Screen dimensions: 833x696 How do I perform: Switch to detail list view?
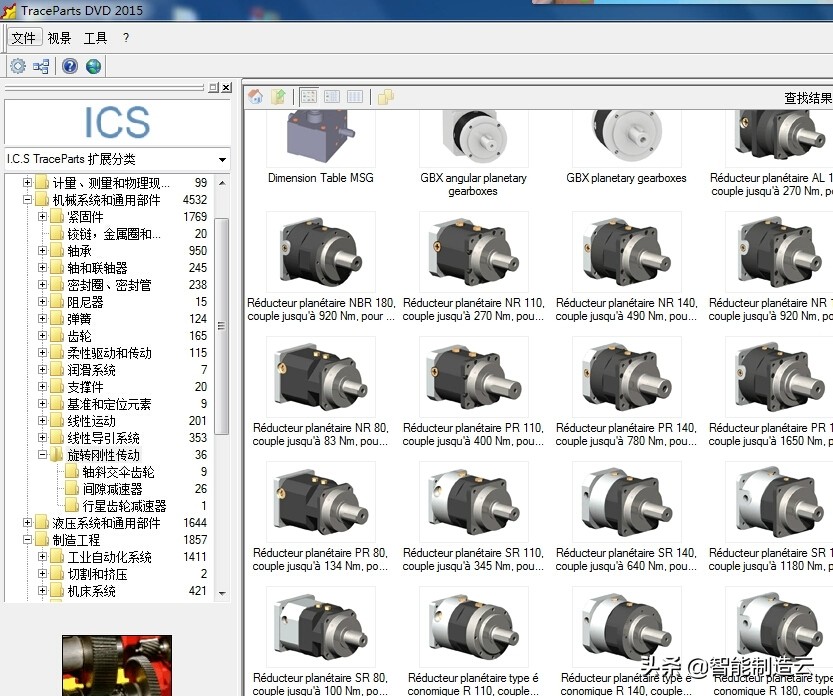click(331, 96)
